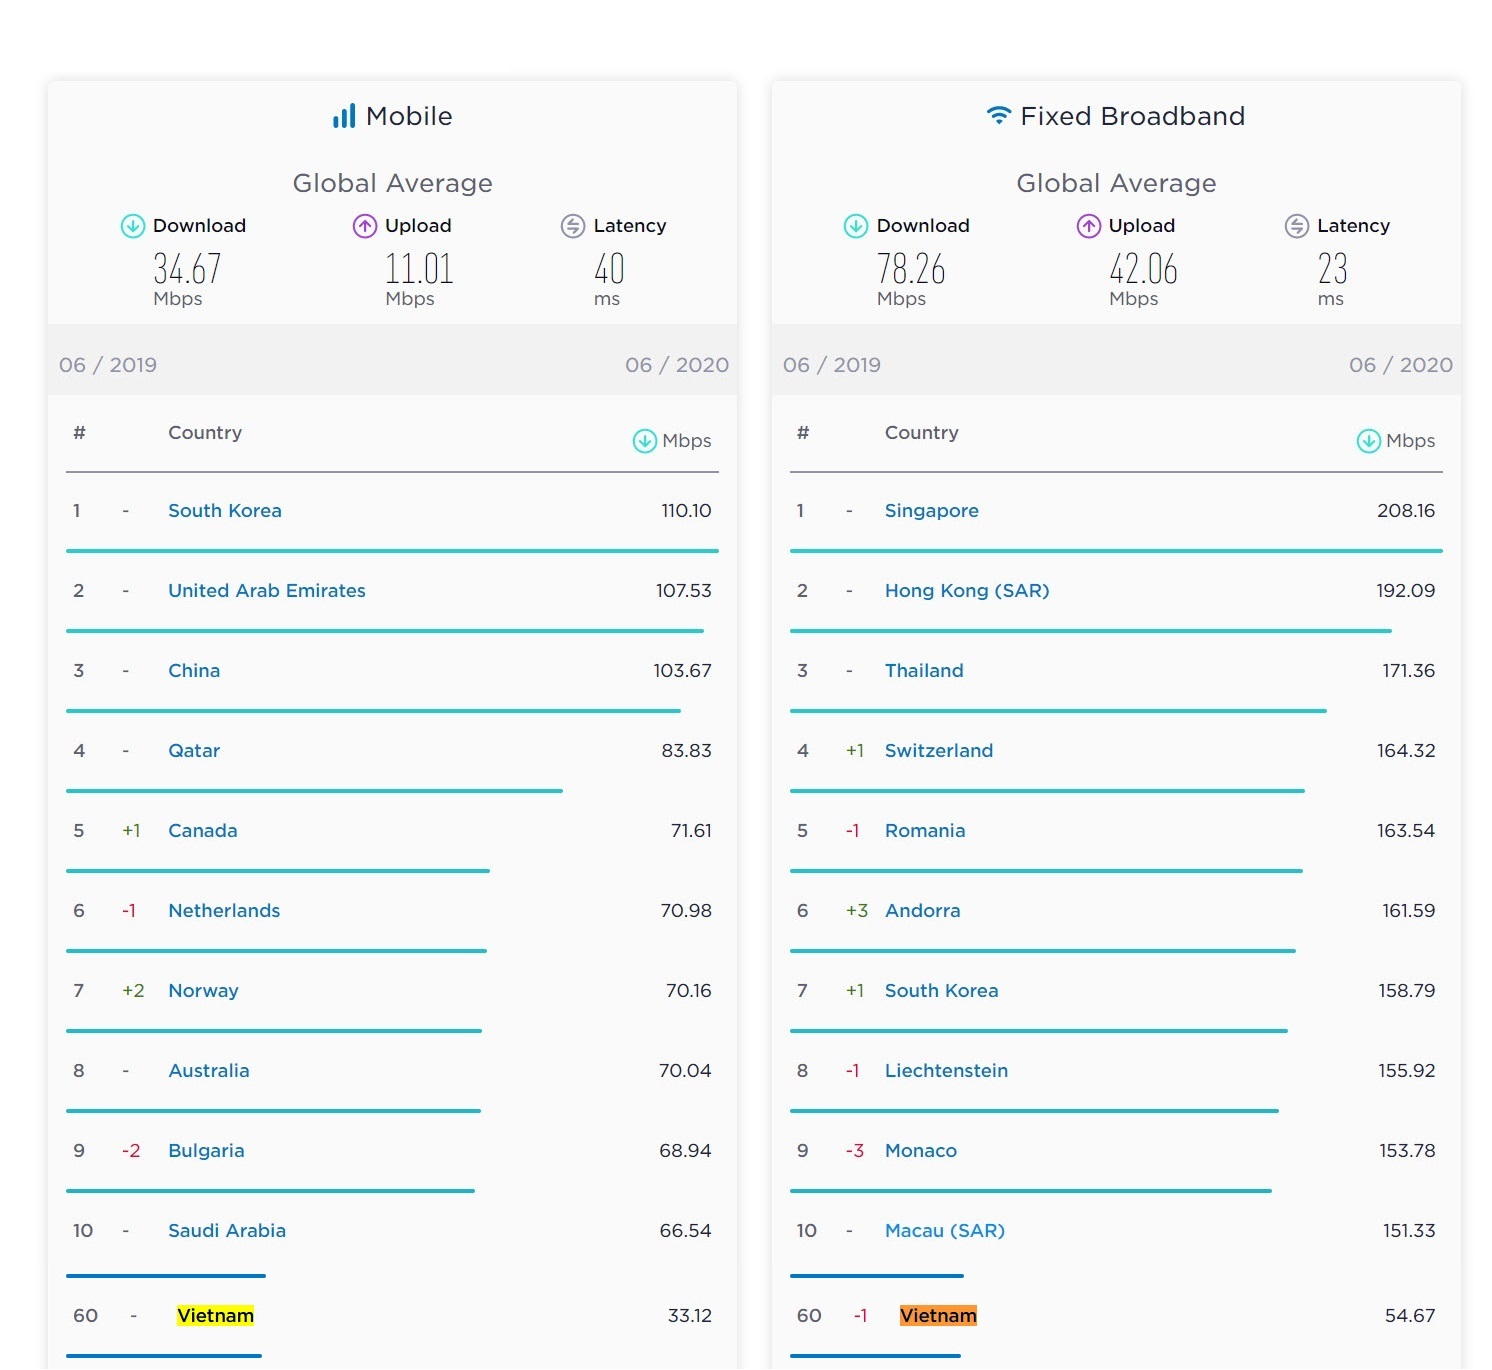
Task: Click Mobile Global Average heading
Action: [393, 183]
